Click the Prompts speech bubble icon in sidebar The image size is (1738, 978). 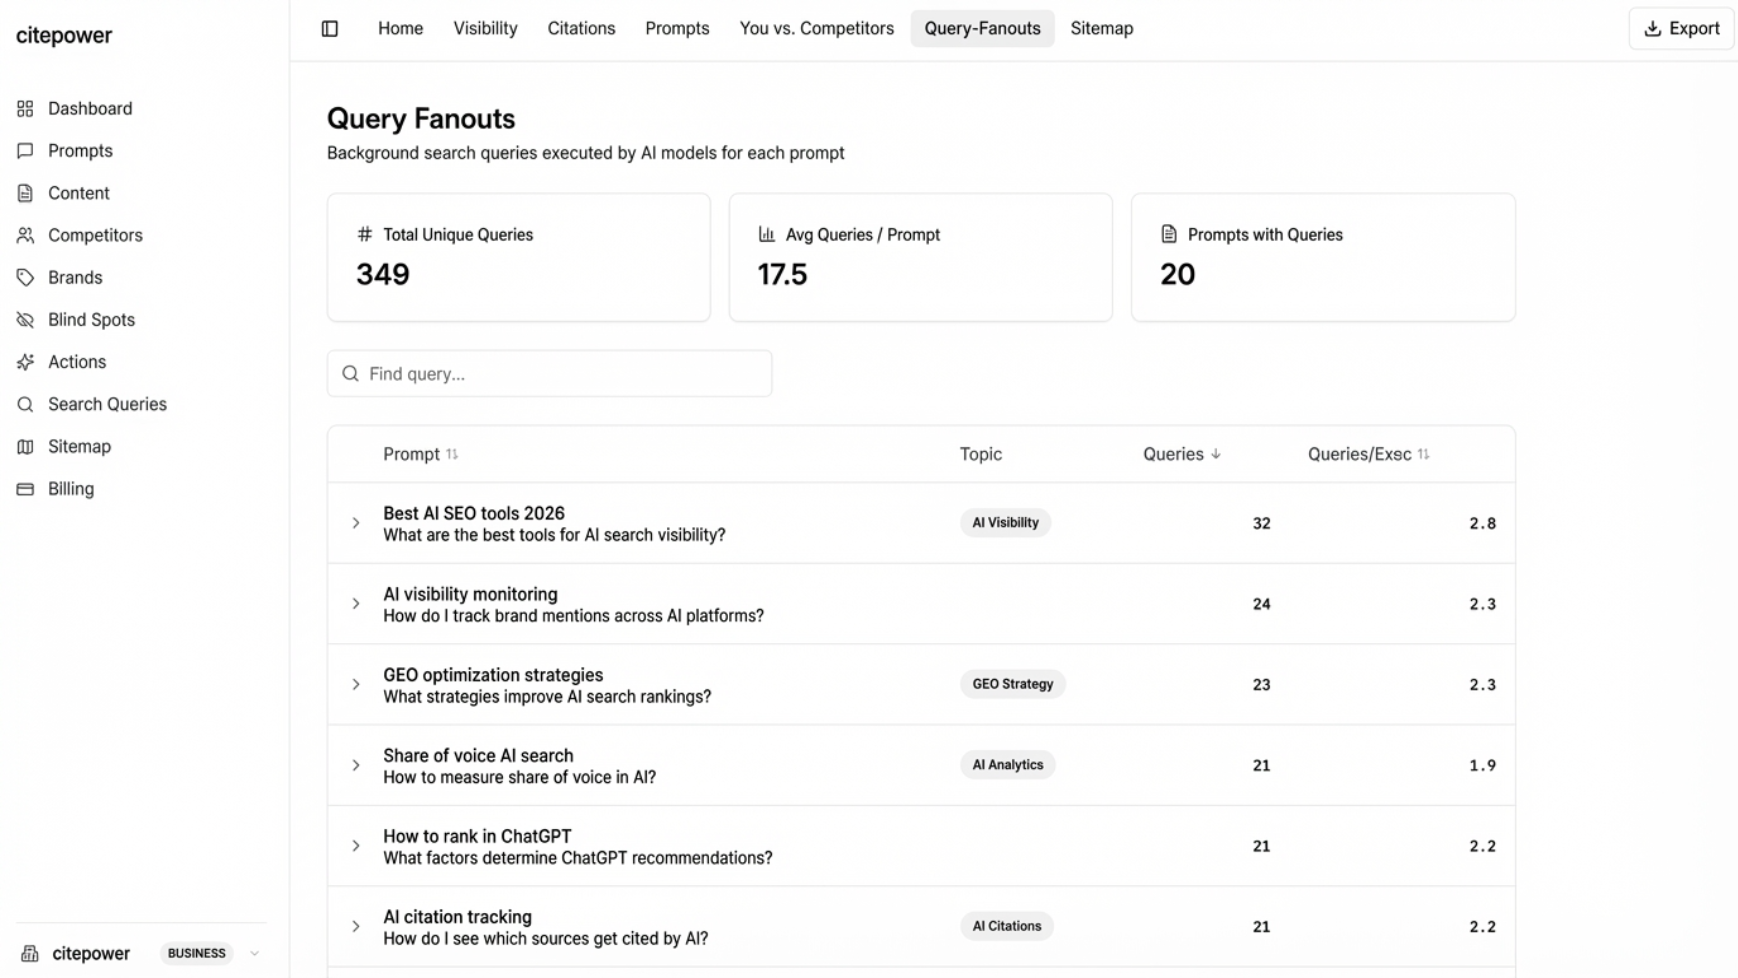(x=25, y=151)
